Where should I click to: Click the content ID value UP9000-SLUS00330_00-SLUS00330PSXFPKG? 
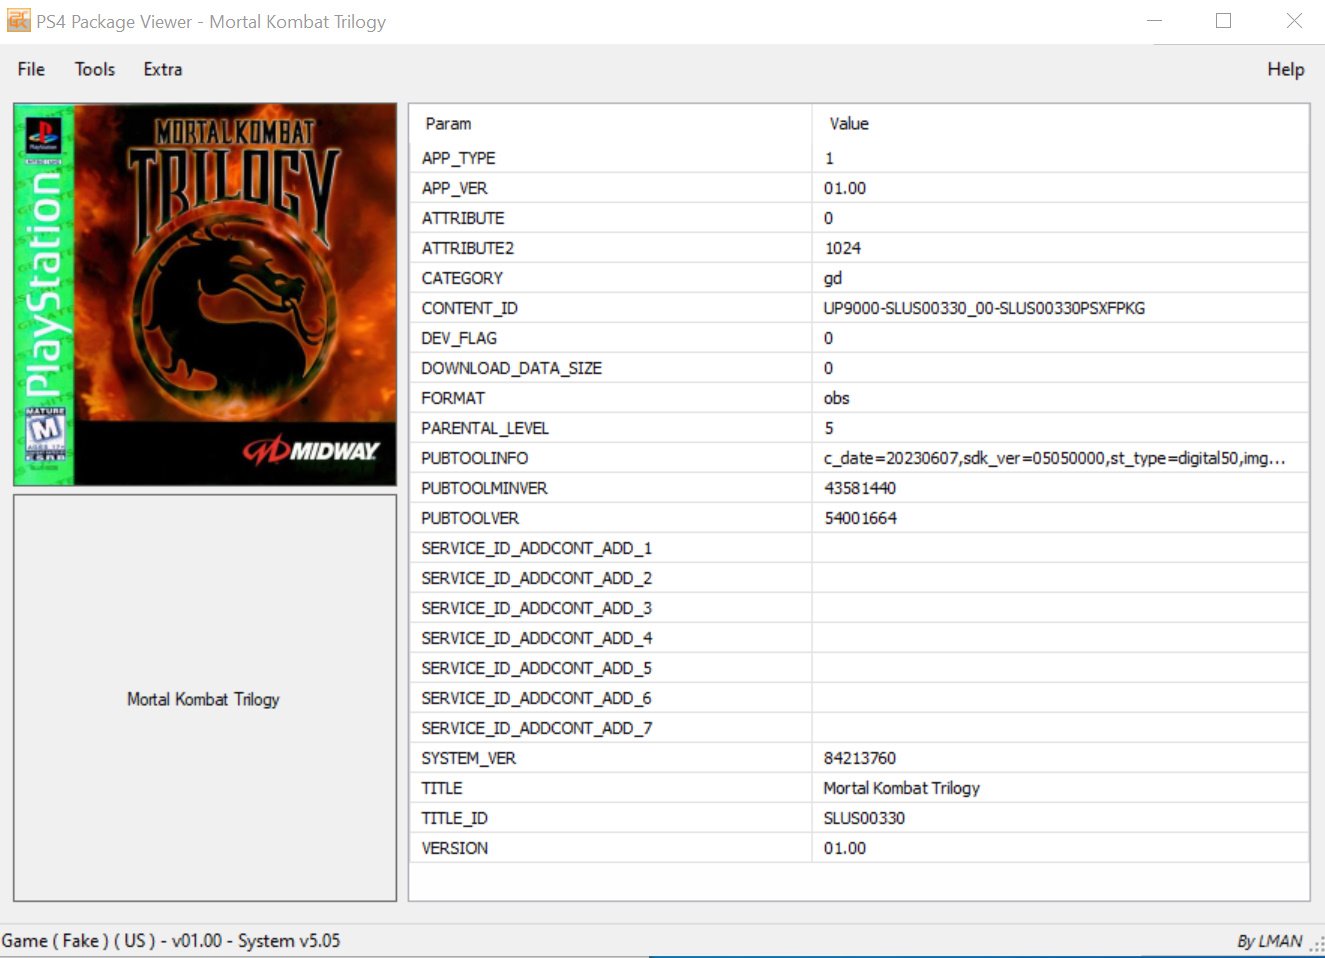[x=984, y=308]
